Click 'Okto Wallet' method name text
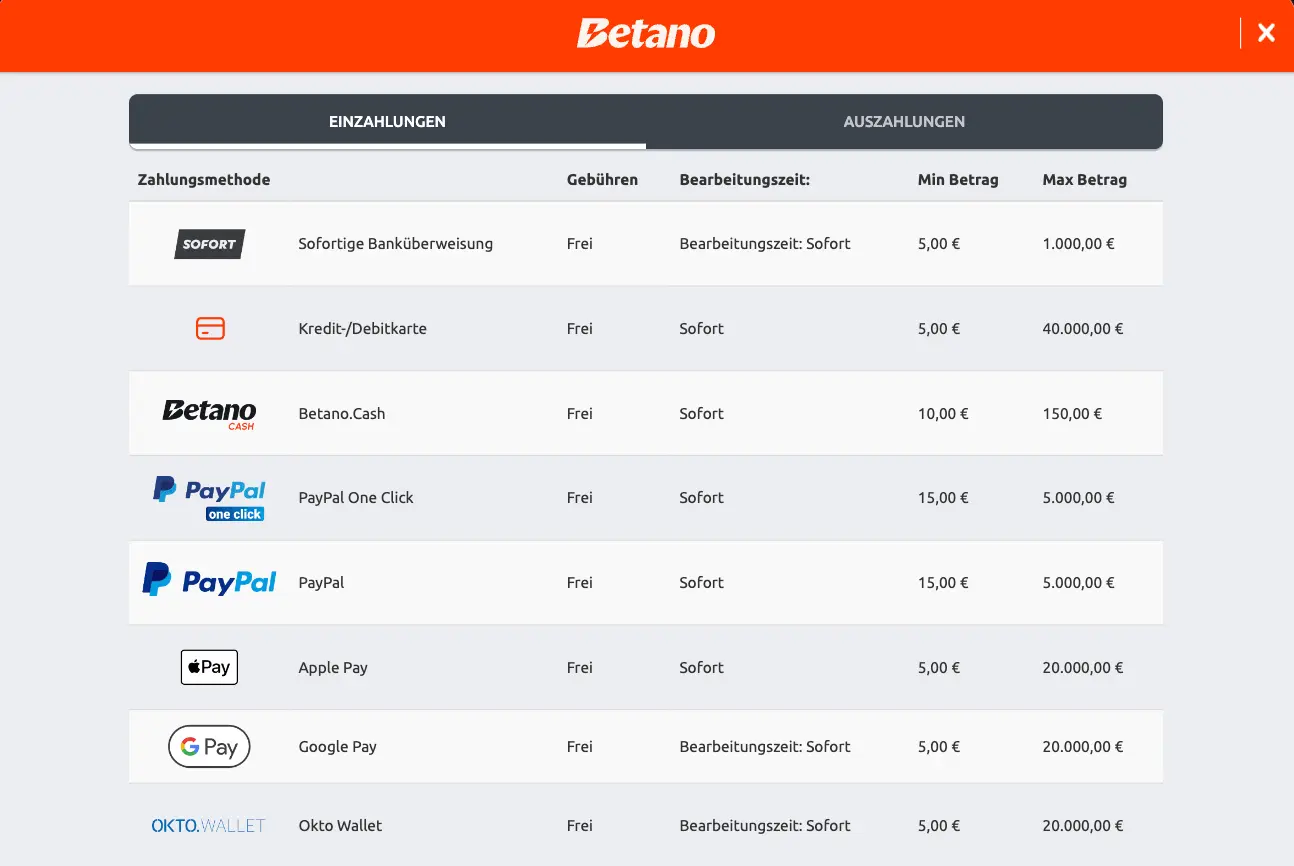The height and width of the screenshot is (866, 1294). click(340, 825)
